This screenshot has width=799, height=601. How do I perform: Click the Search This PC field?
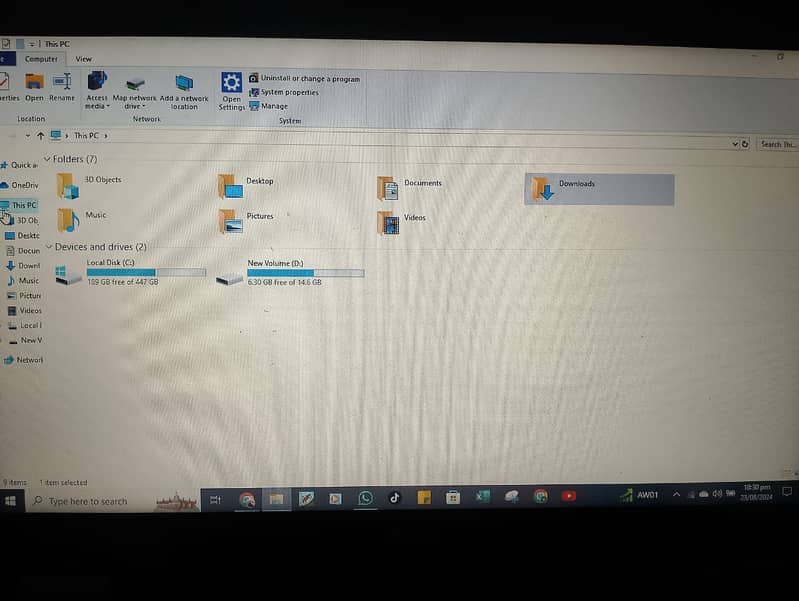pyautogui.click(x=778, y=145)
